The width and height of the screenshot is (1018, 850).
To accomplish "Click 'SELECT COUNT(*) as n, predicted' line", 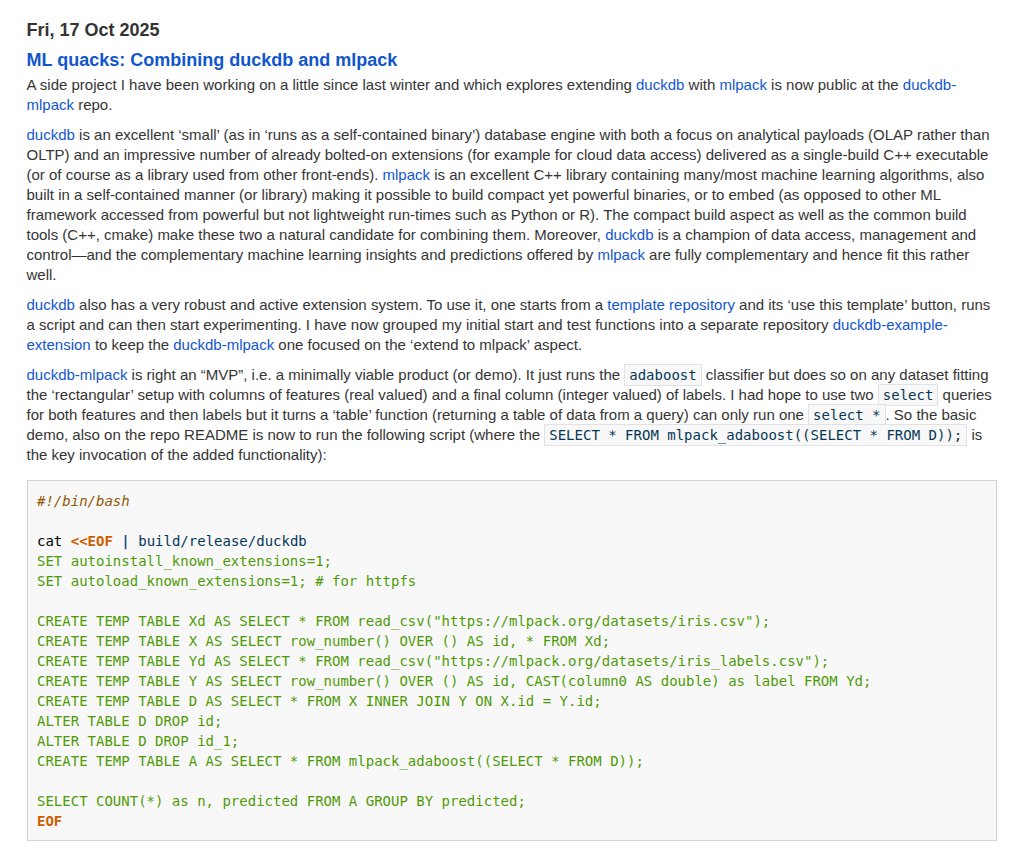I will click(x=280, y=801).
